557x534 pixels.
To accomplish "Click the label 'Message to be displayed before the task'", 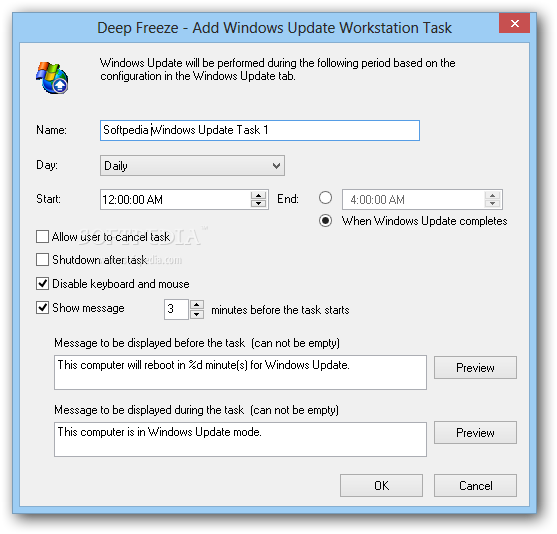I will (150, 343).
